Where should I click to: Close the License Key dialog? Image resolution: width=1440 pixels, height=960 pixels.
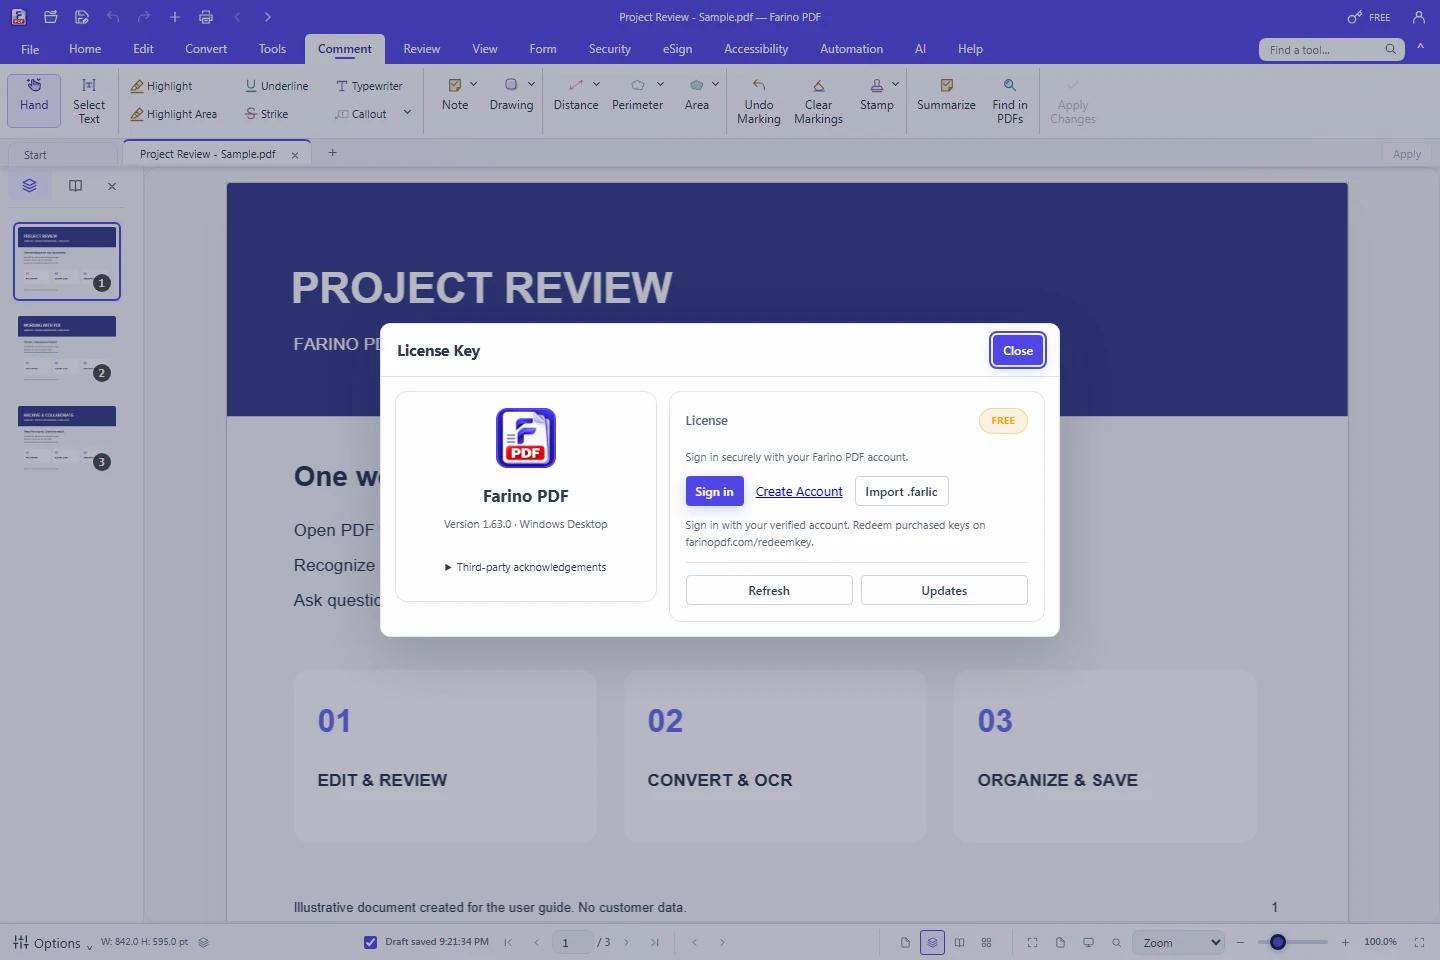tap(1018, 351)
